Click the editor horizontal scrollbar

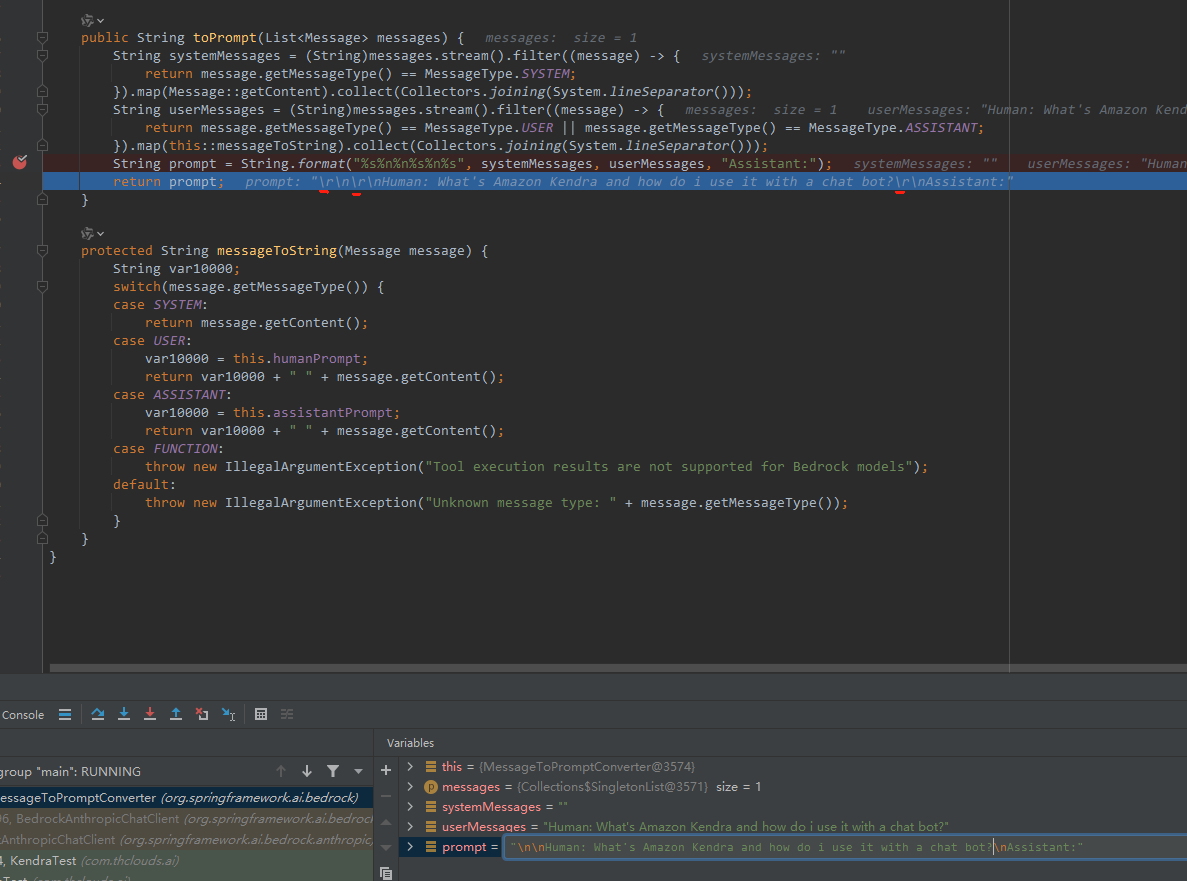[x=618, y=668]
